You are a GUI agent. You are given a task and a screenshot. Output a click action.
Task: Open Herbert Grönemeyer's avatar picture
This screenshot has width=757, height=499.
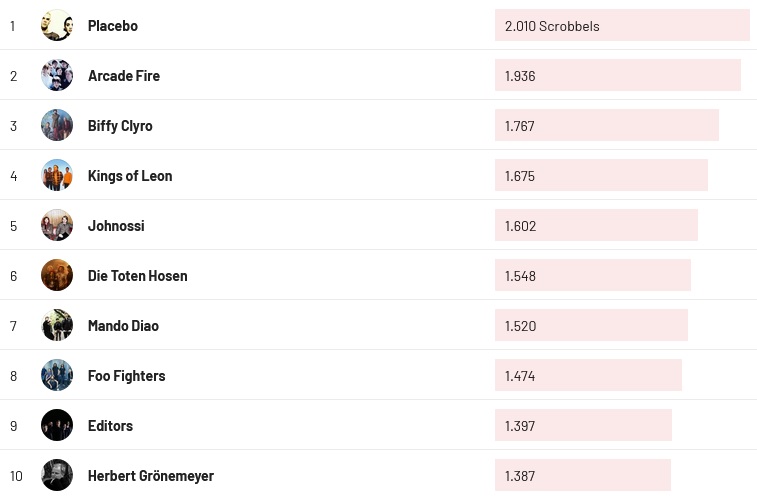click(57, 475)
